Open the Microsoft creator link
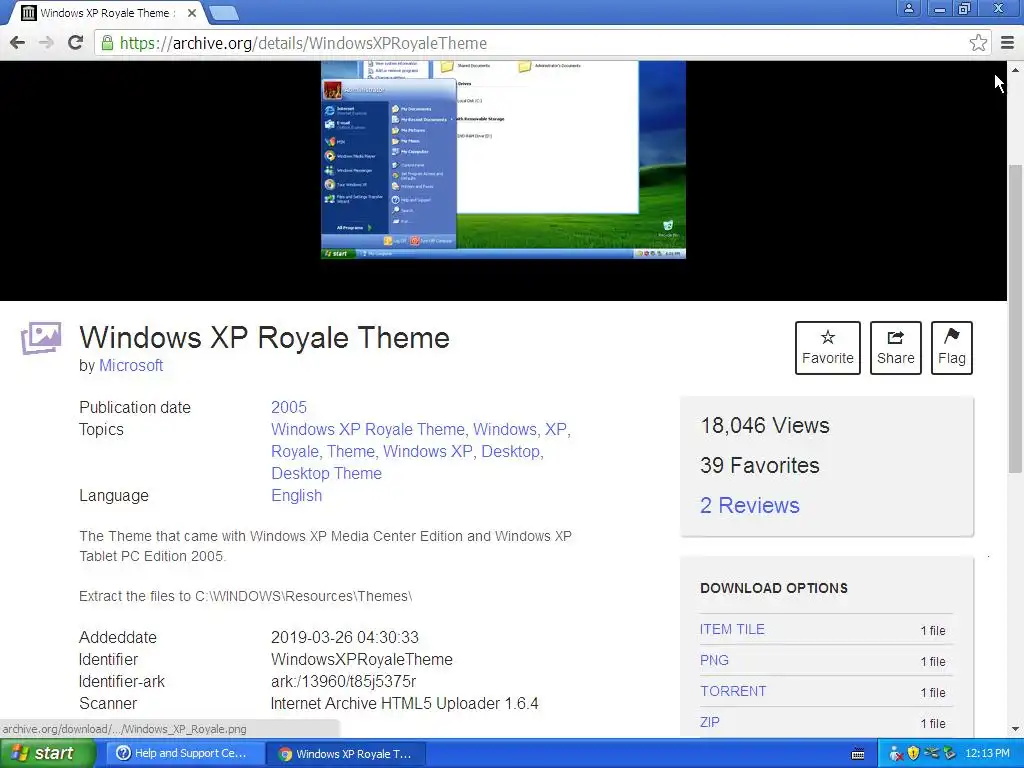1024x768 pixels. [x=131, y=366]
